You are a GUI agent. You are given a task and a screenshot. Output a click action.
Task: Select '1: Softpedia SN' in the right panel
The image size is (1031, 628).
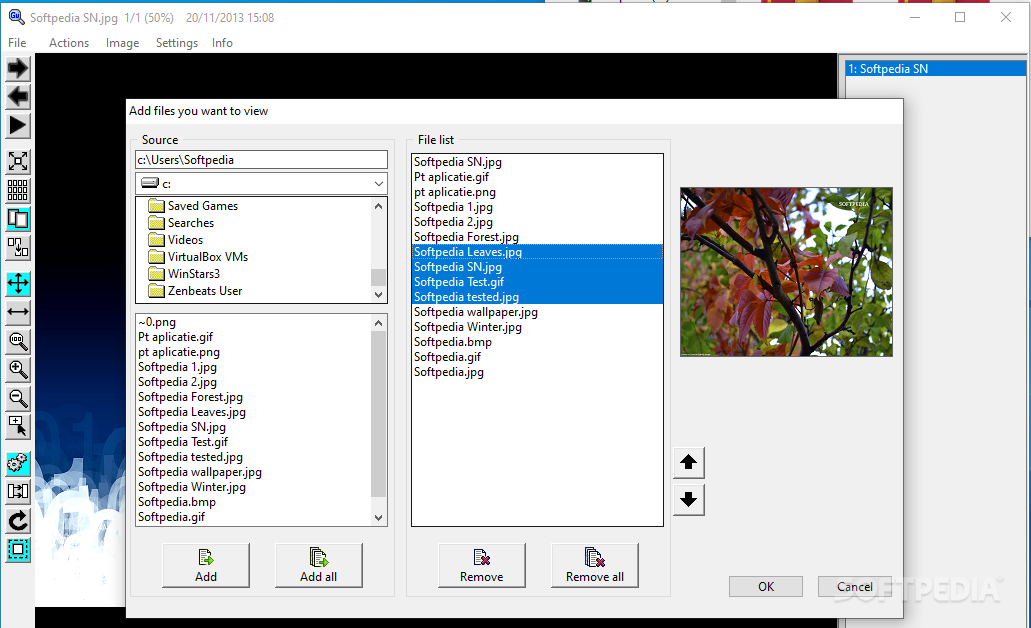coord(936,69)
